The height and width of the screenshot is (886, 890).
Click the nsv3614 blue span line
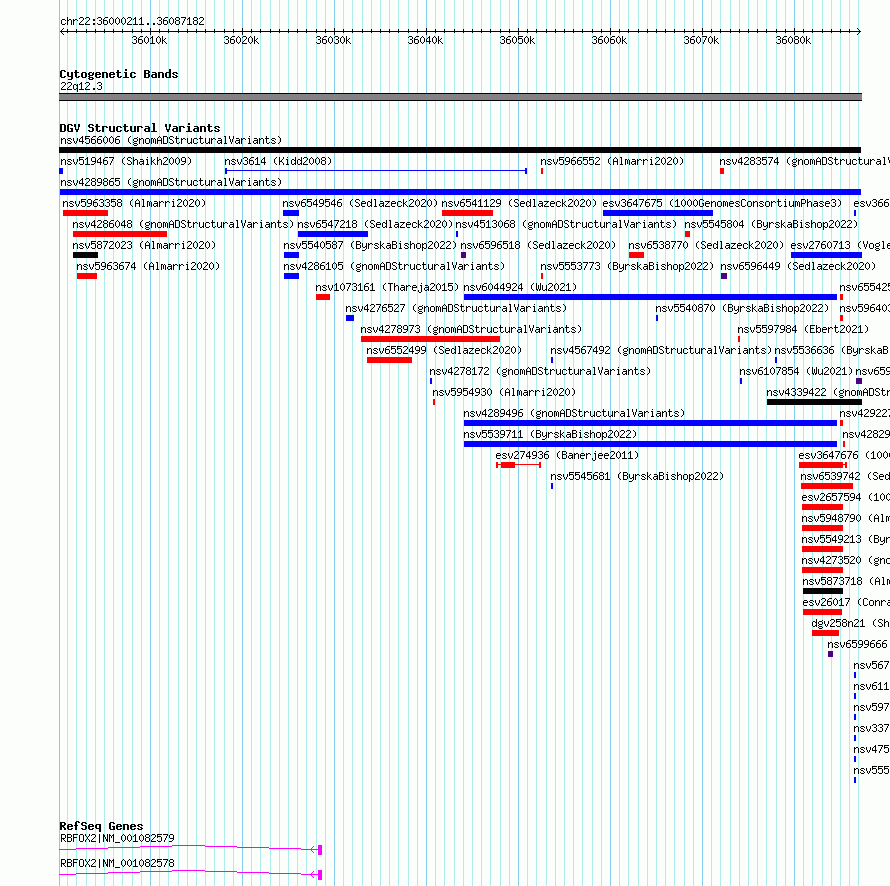click(376, 171)
